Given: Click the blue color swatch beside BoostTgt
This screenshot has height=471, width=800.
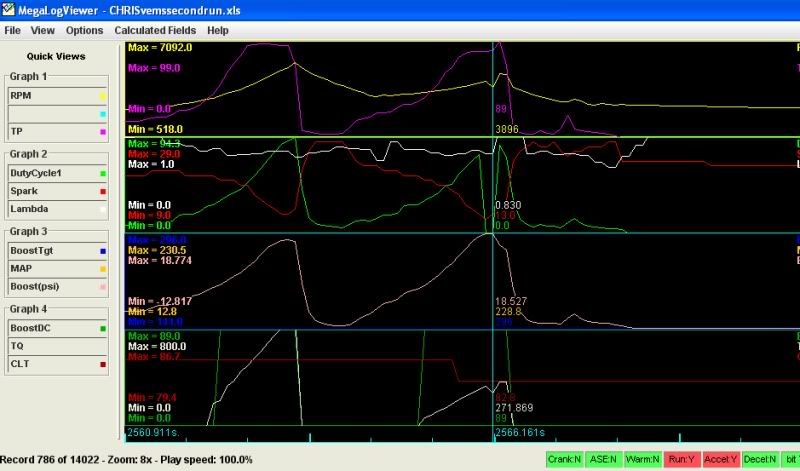Looking at the screenshot, I should [x=103, y=251].
